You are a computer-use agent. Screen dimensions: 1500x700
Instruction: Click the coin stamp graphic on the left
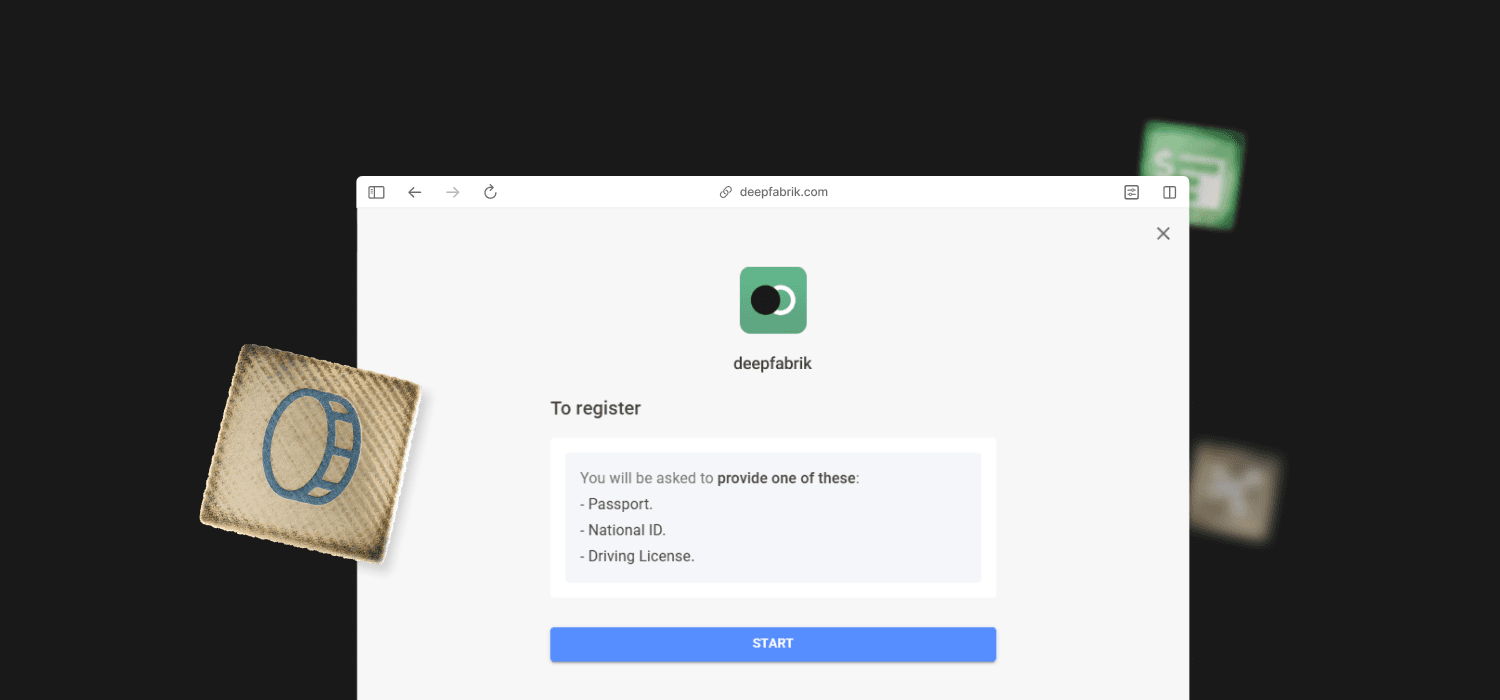coord(310,452)
